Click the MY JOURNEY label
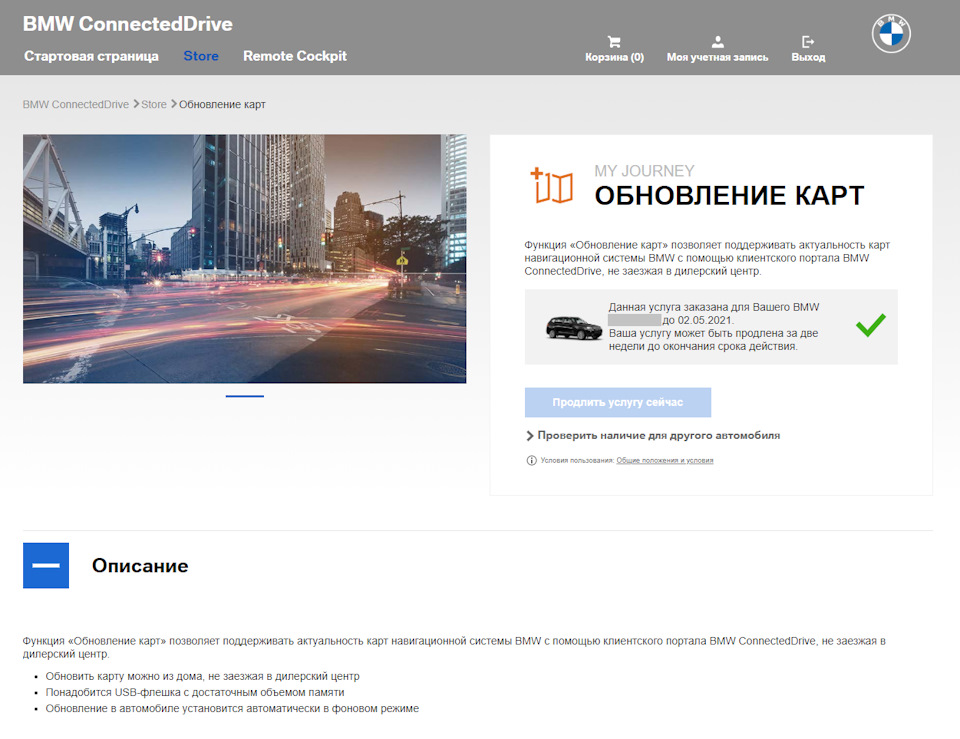Viewport: 960px width, 739px height. click(644, 171)
